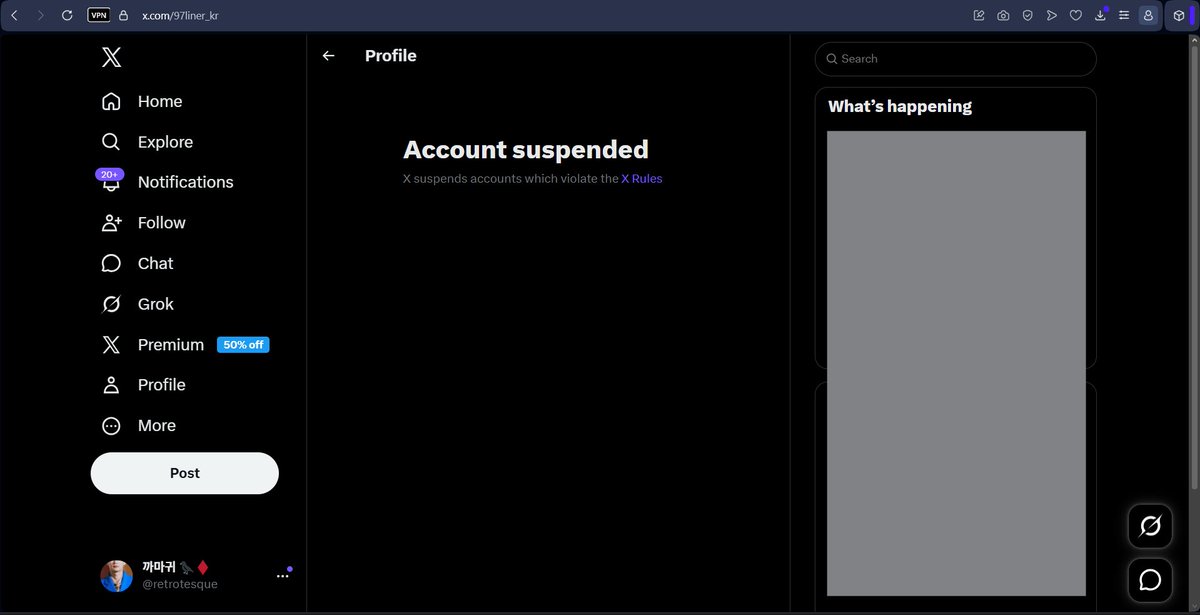Click the edit page icon in address bar
This screenshot has height=615, width=1200.
979,15
